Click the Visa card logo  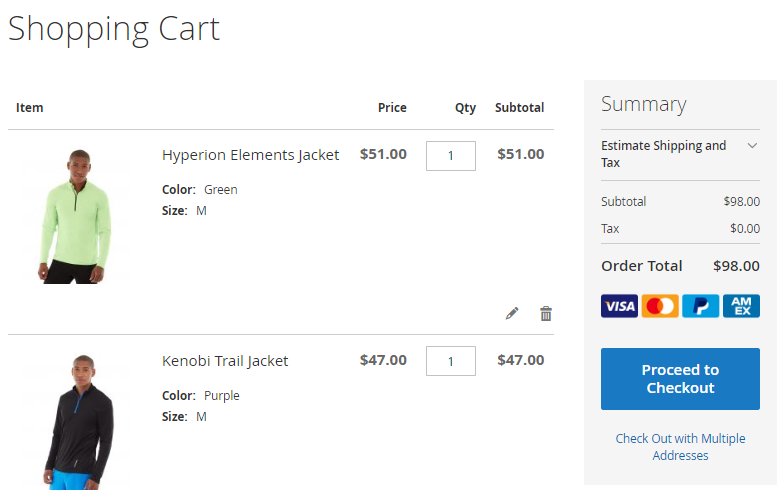[x=619, y=306]
